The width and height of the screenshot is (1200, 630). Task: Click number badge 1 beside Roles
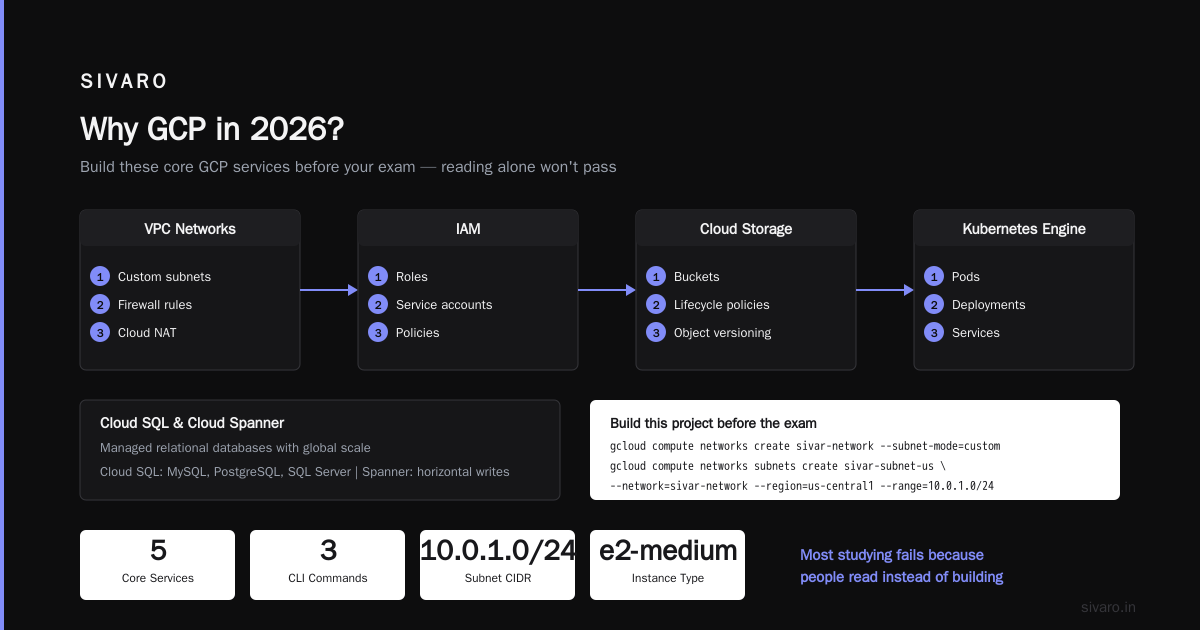pyautogui.click(x=377, y=277)
